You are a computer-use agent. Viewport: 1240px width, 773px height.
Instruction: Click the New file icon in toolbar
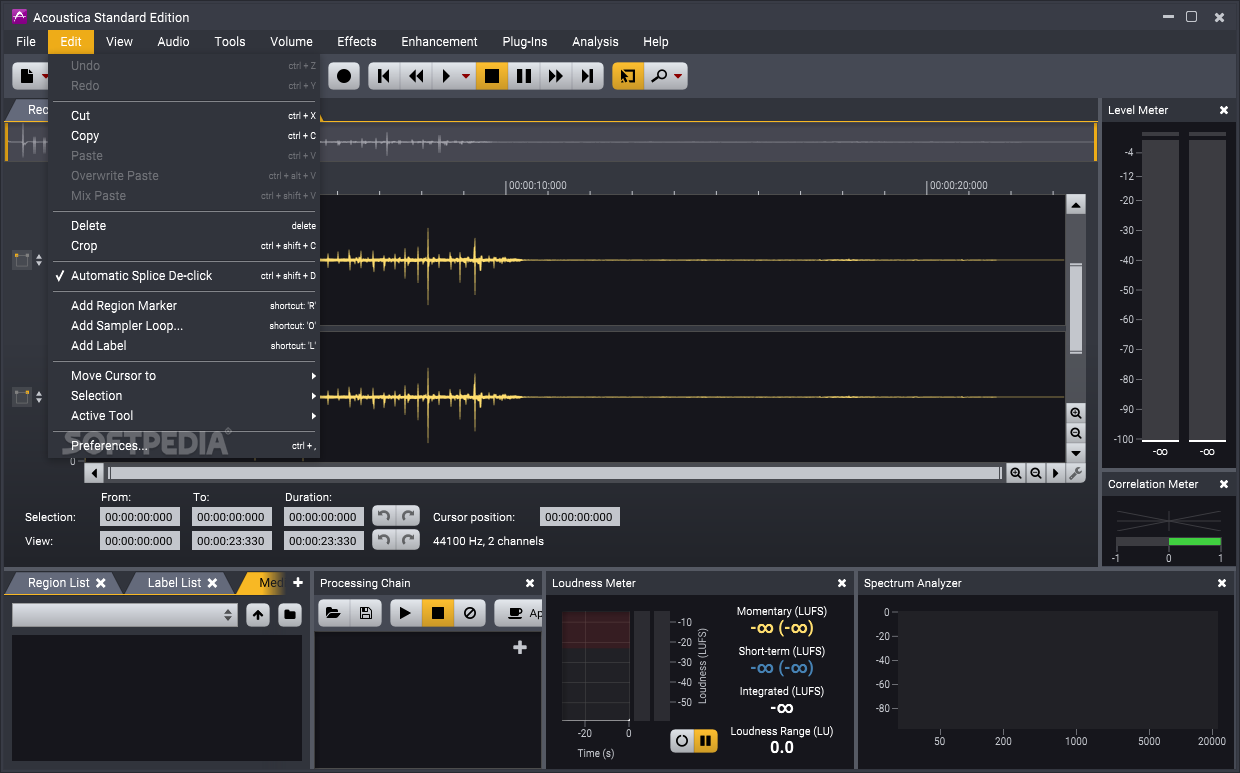28,76
